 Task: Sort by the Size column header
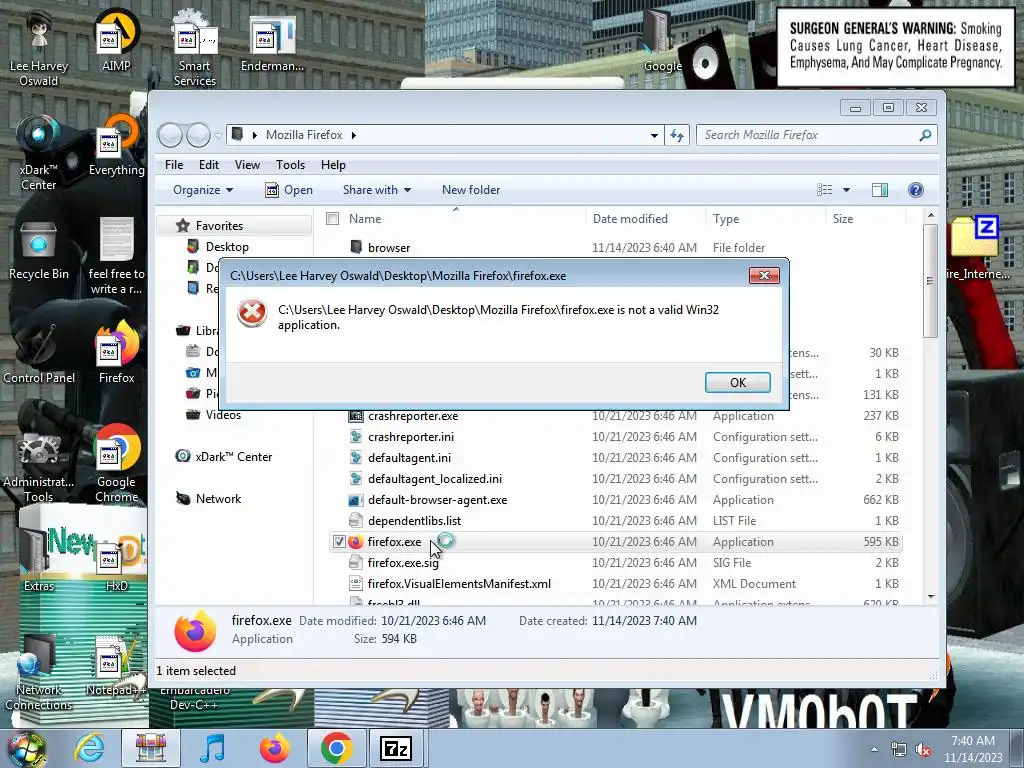pos(842,219)
